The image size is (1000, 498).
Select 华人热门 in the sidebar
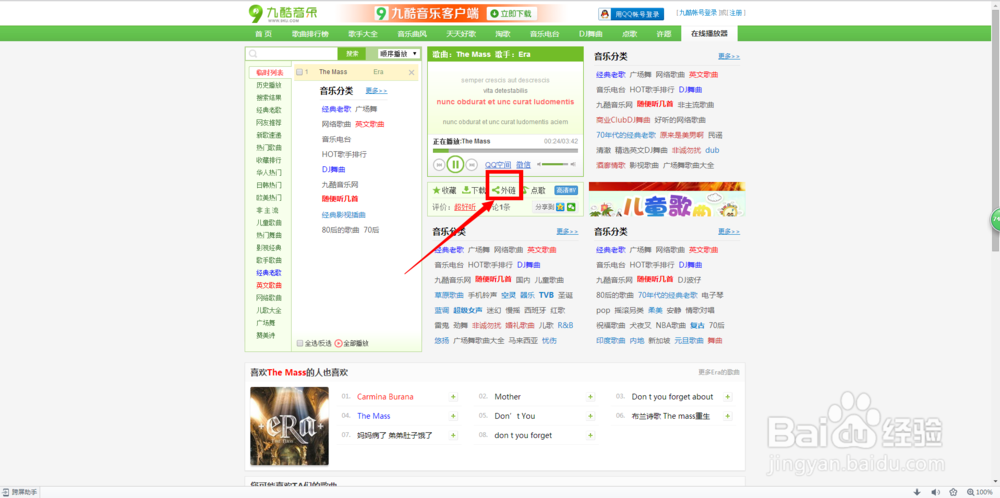click(x=268, y=173)
